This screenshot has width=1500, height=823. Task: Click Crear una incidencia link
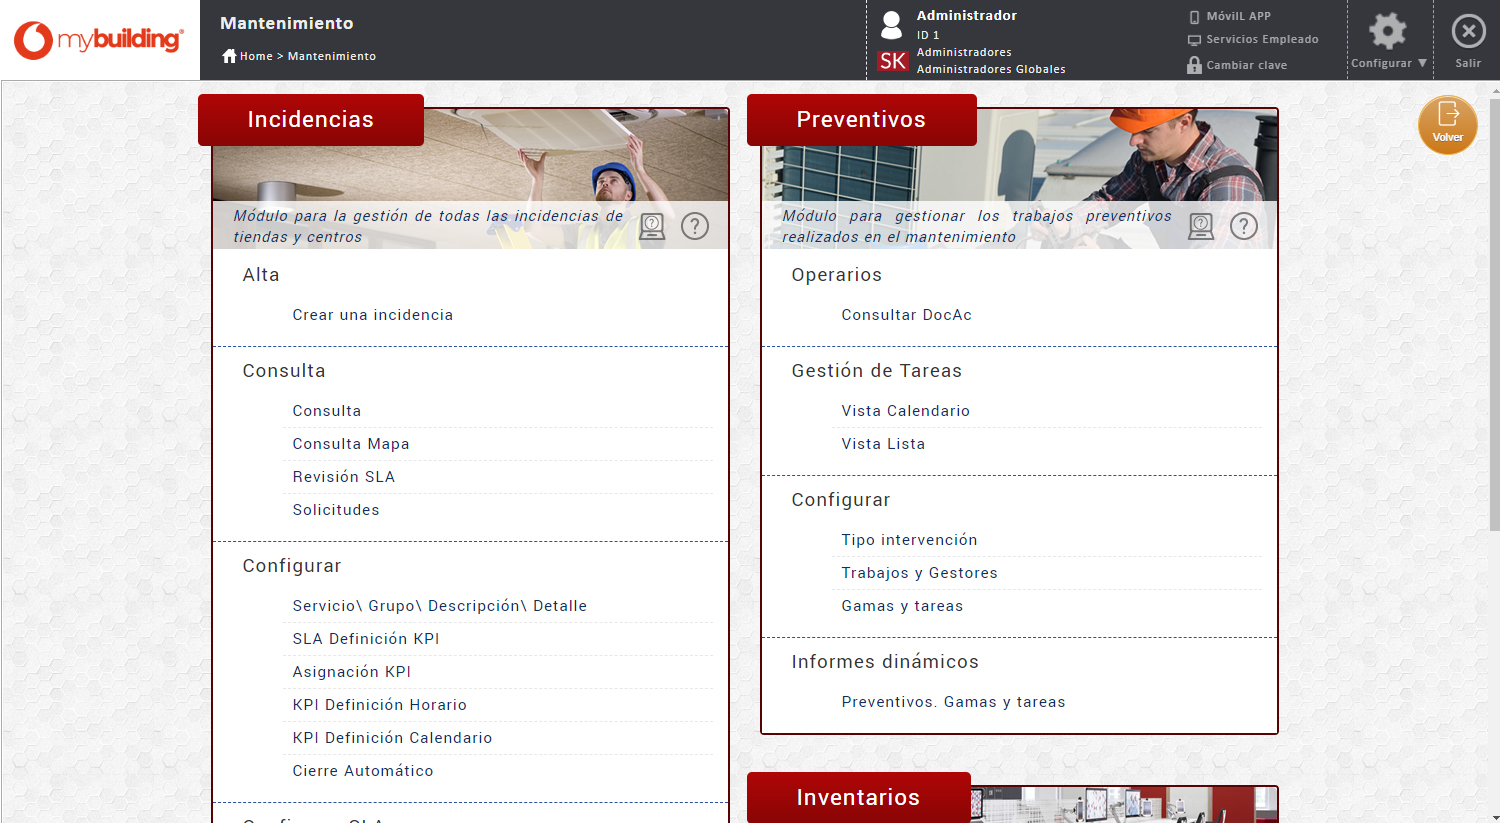372,315
